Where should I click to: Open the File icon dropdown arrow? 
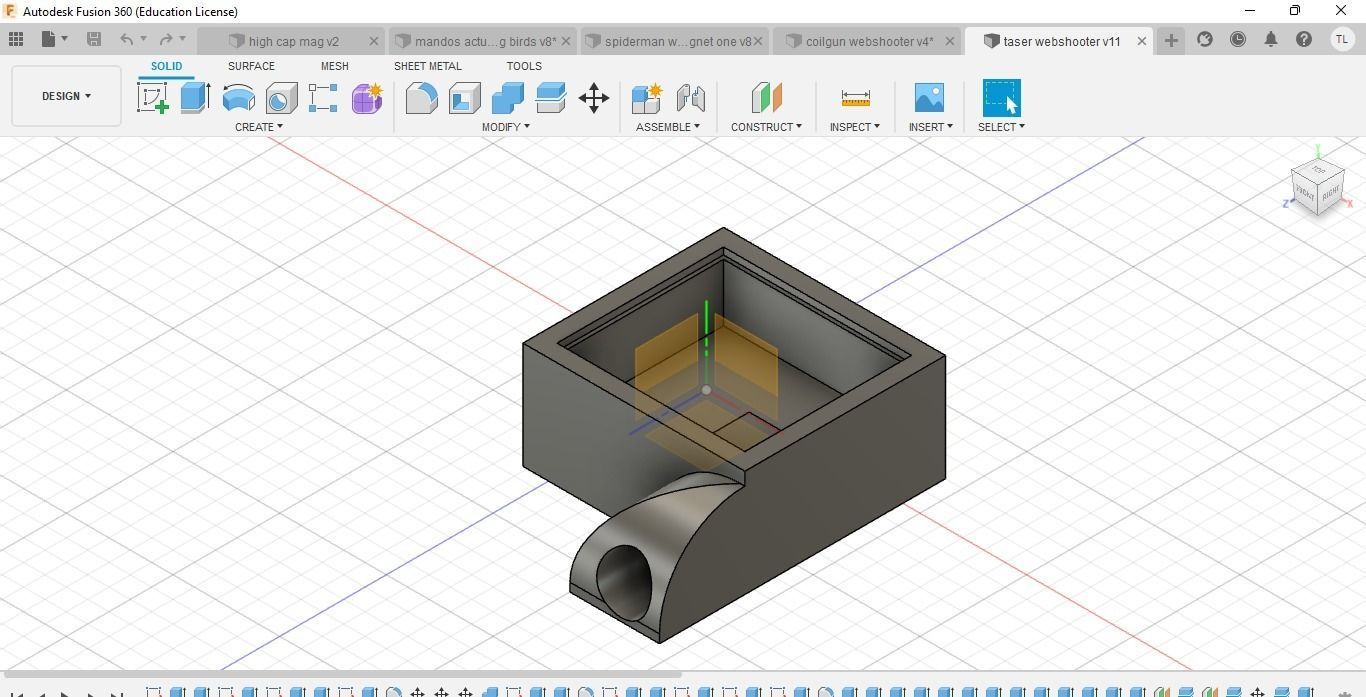pyautogui.click(x=65, y=39)
